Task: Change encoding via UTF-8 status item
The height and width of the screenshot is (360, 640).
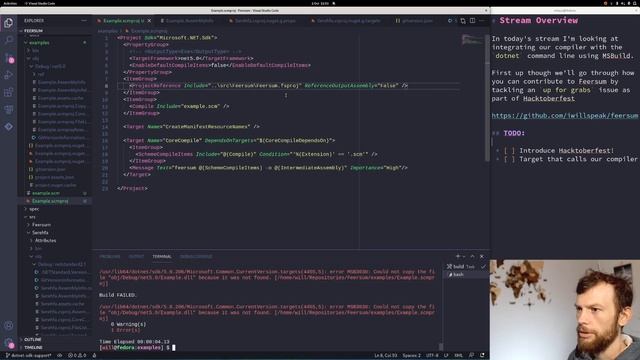Action: click(432, 356)
